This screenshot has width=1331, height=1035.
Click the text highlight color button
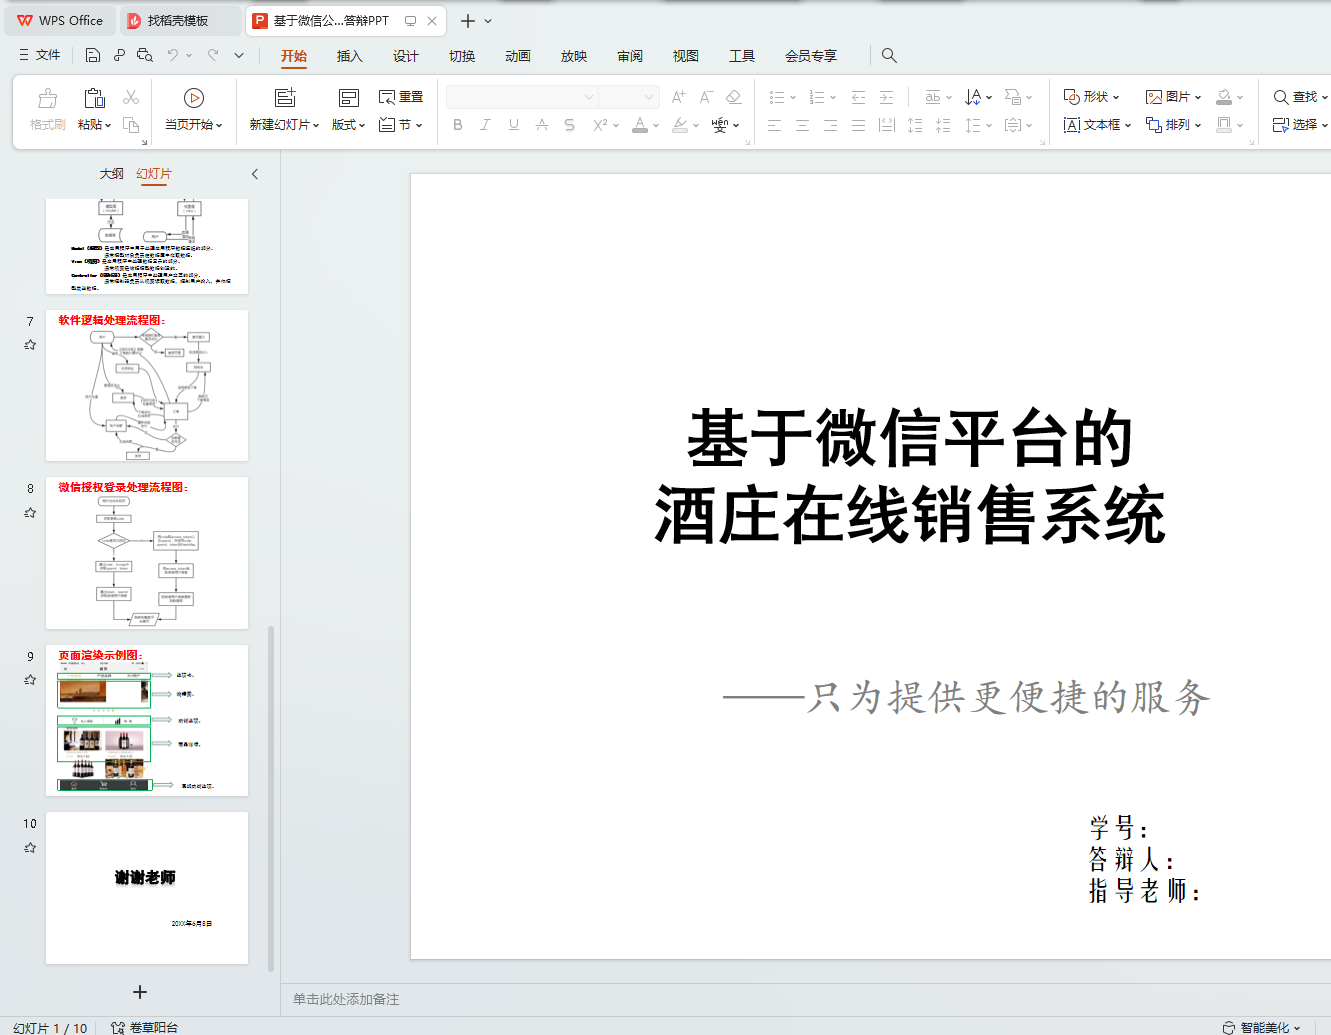pyautogui.click(x=680, y=125)
